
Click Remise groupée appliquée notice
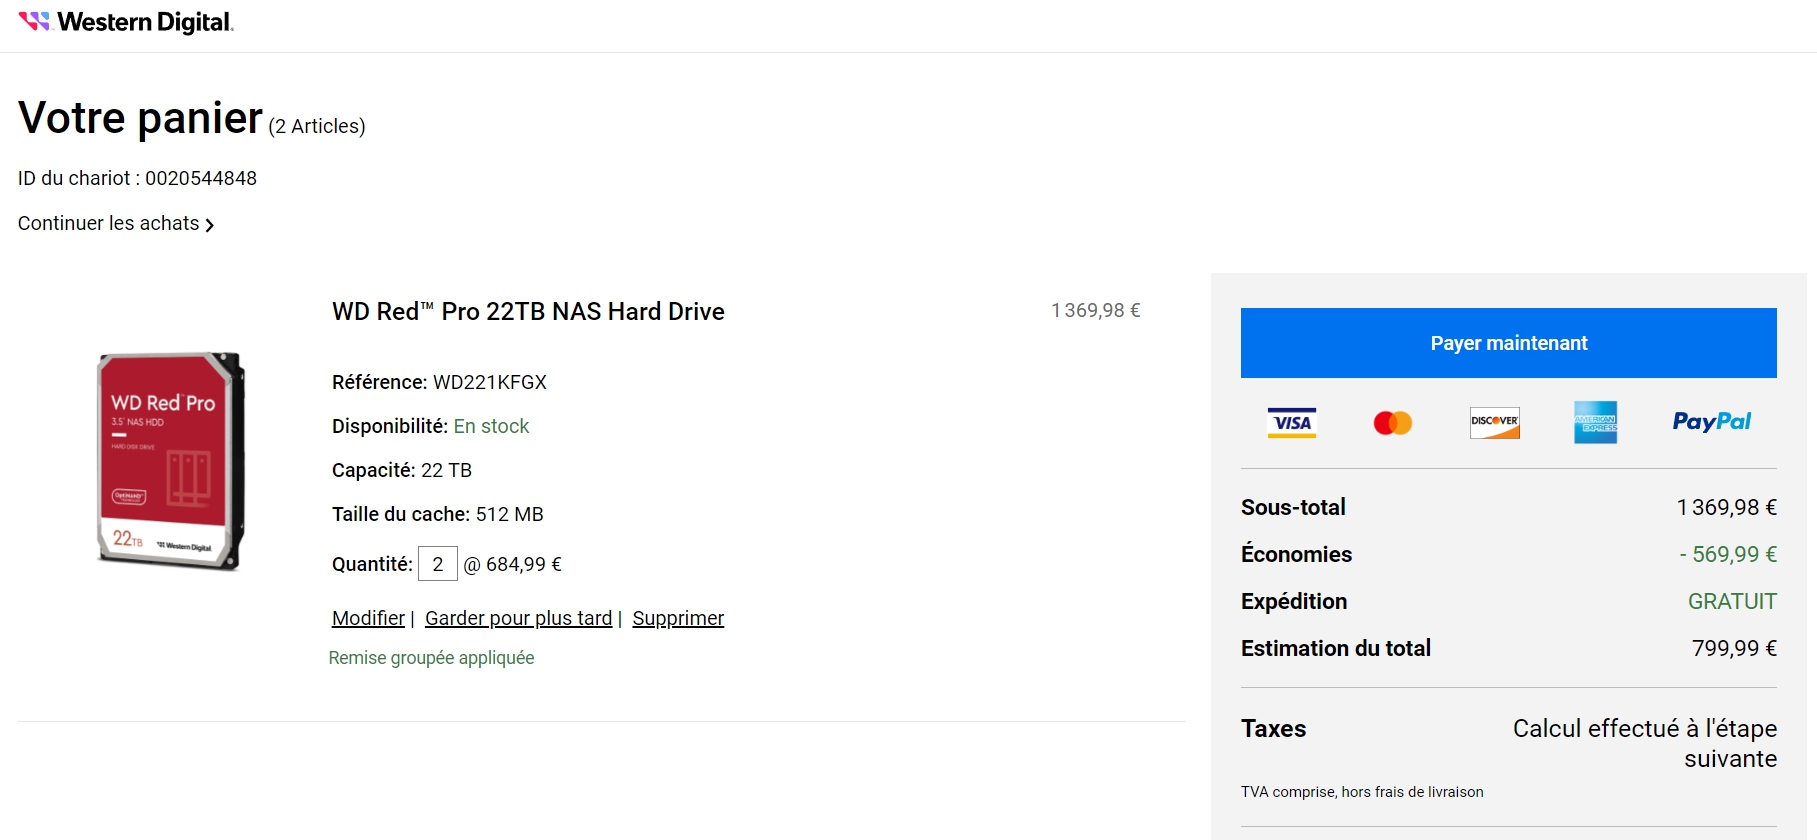pos(432,658)
